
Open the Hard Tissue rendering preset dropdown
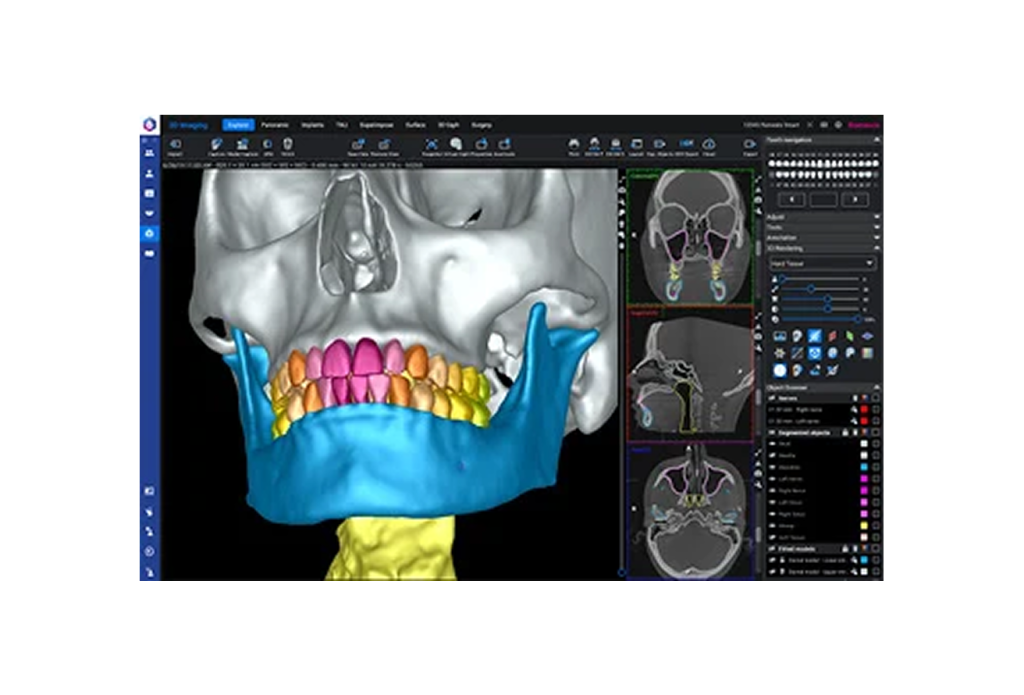[822, 263]
